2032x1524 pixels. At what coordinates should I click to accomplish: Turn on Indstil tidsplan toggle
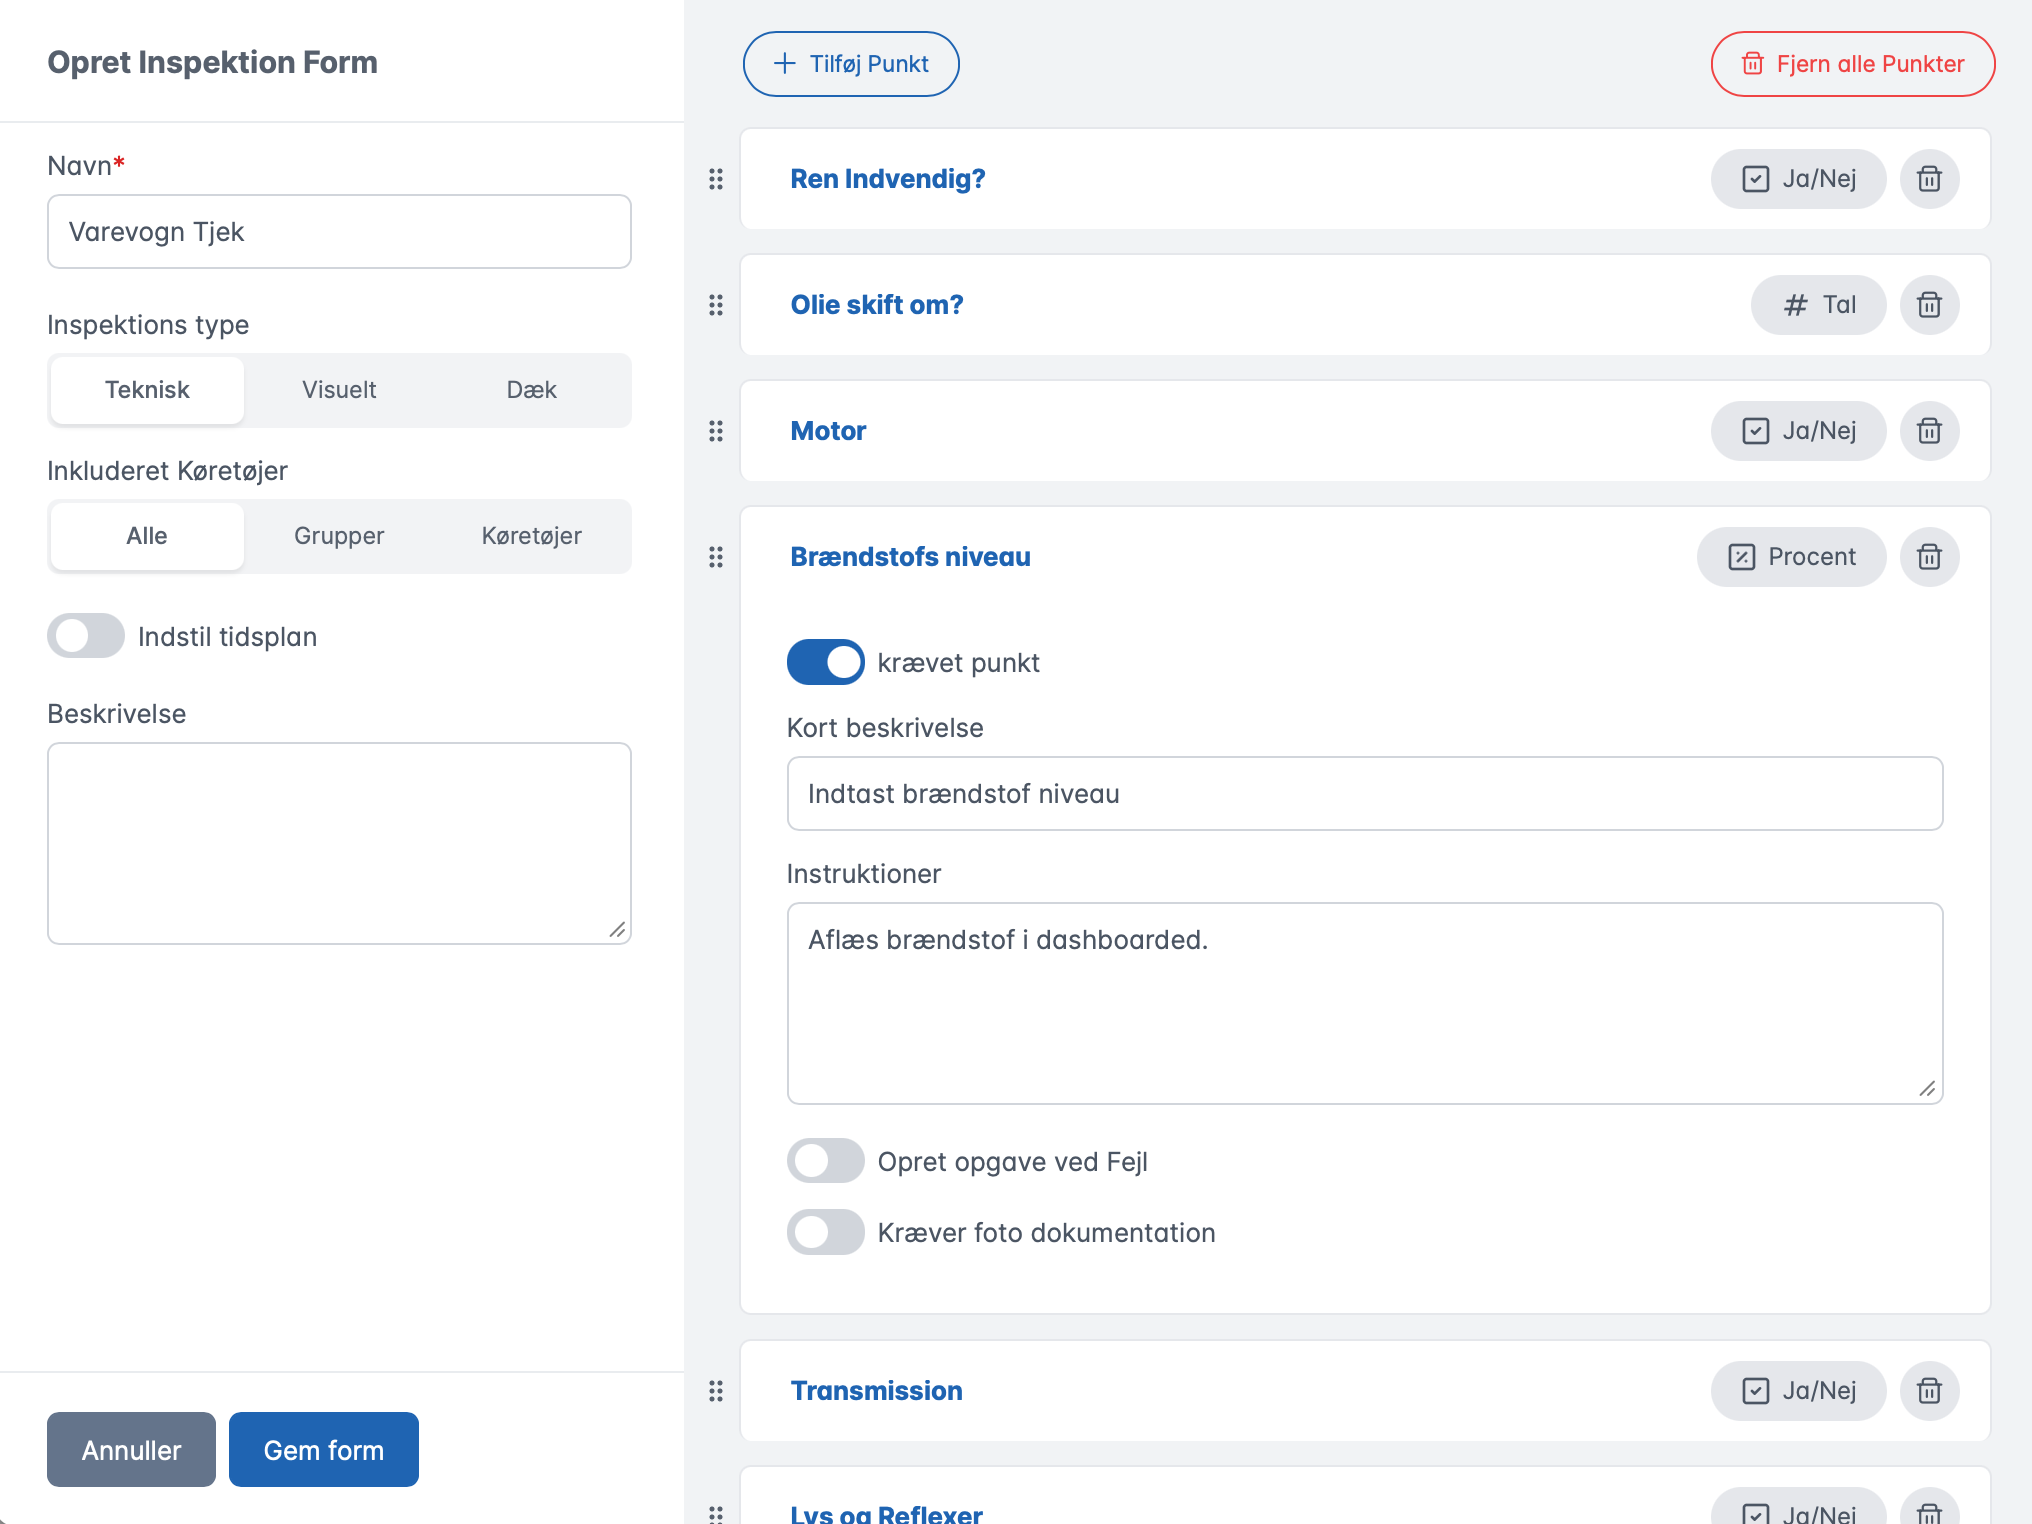(x=86, y=636)
